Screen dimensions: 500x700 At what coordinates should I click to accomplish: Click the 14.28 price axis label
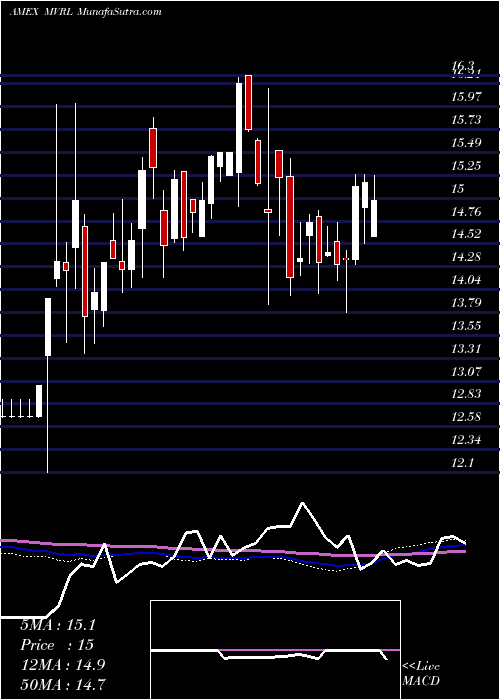[x=467, y=257]
